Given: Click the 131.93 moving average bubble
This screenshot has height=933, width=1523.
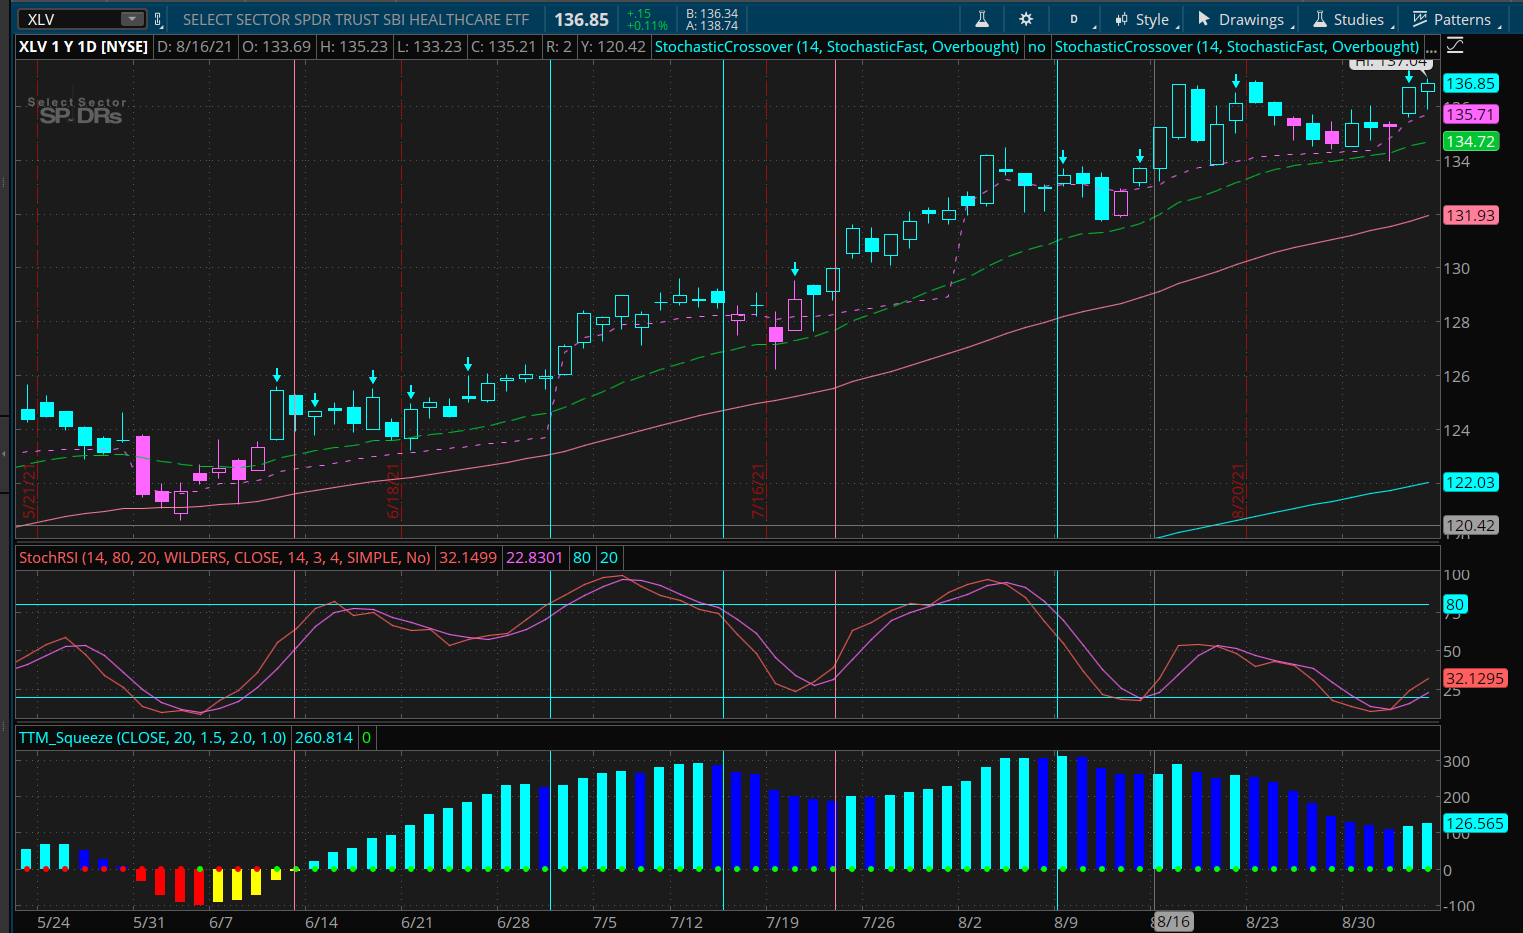Looking at the screenshot, I should coord(1470,215).
